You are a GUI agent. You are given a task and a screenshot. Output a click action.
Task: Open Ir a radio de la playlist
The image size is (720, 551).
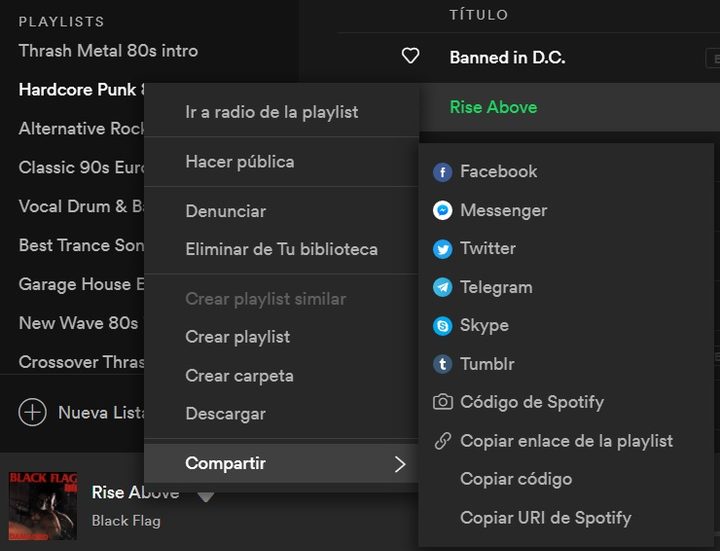point(272,112)
